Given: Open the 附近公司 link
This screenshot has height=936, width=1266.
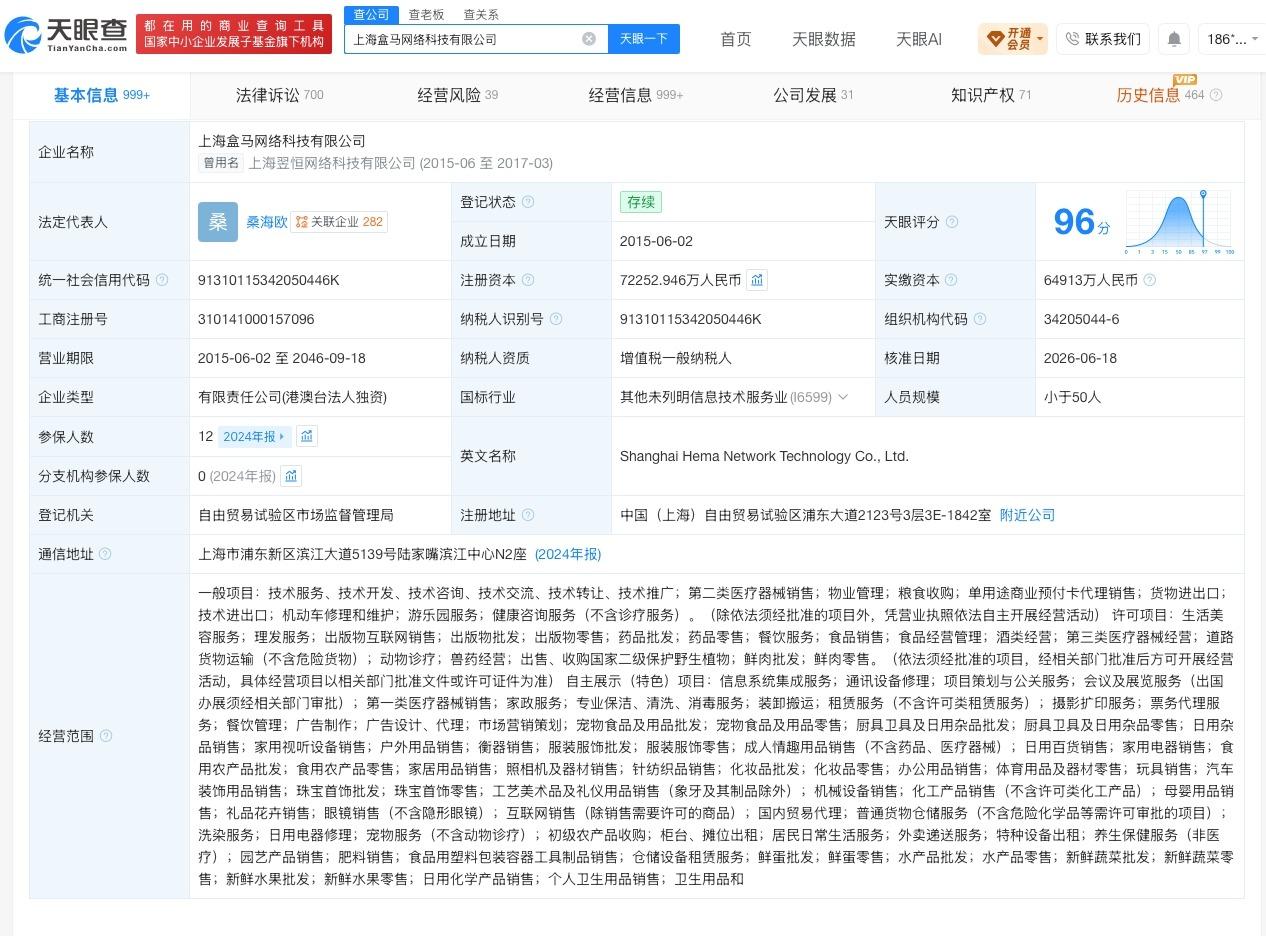Looking at the screenshot, I should click(1027, 515).
